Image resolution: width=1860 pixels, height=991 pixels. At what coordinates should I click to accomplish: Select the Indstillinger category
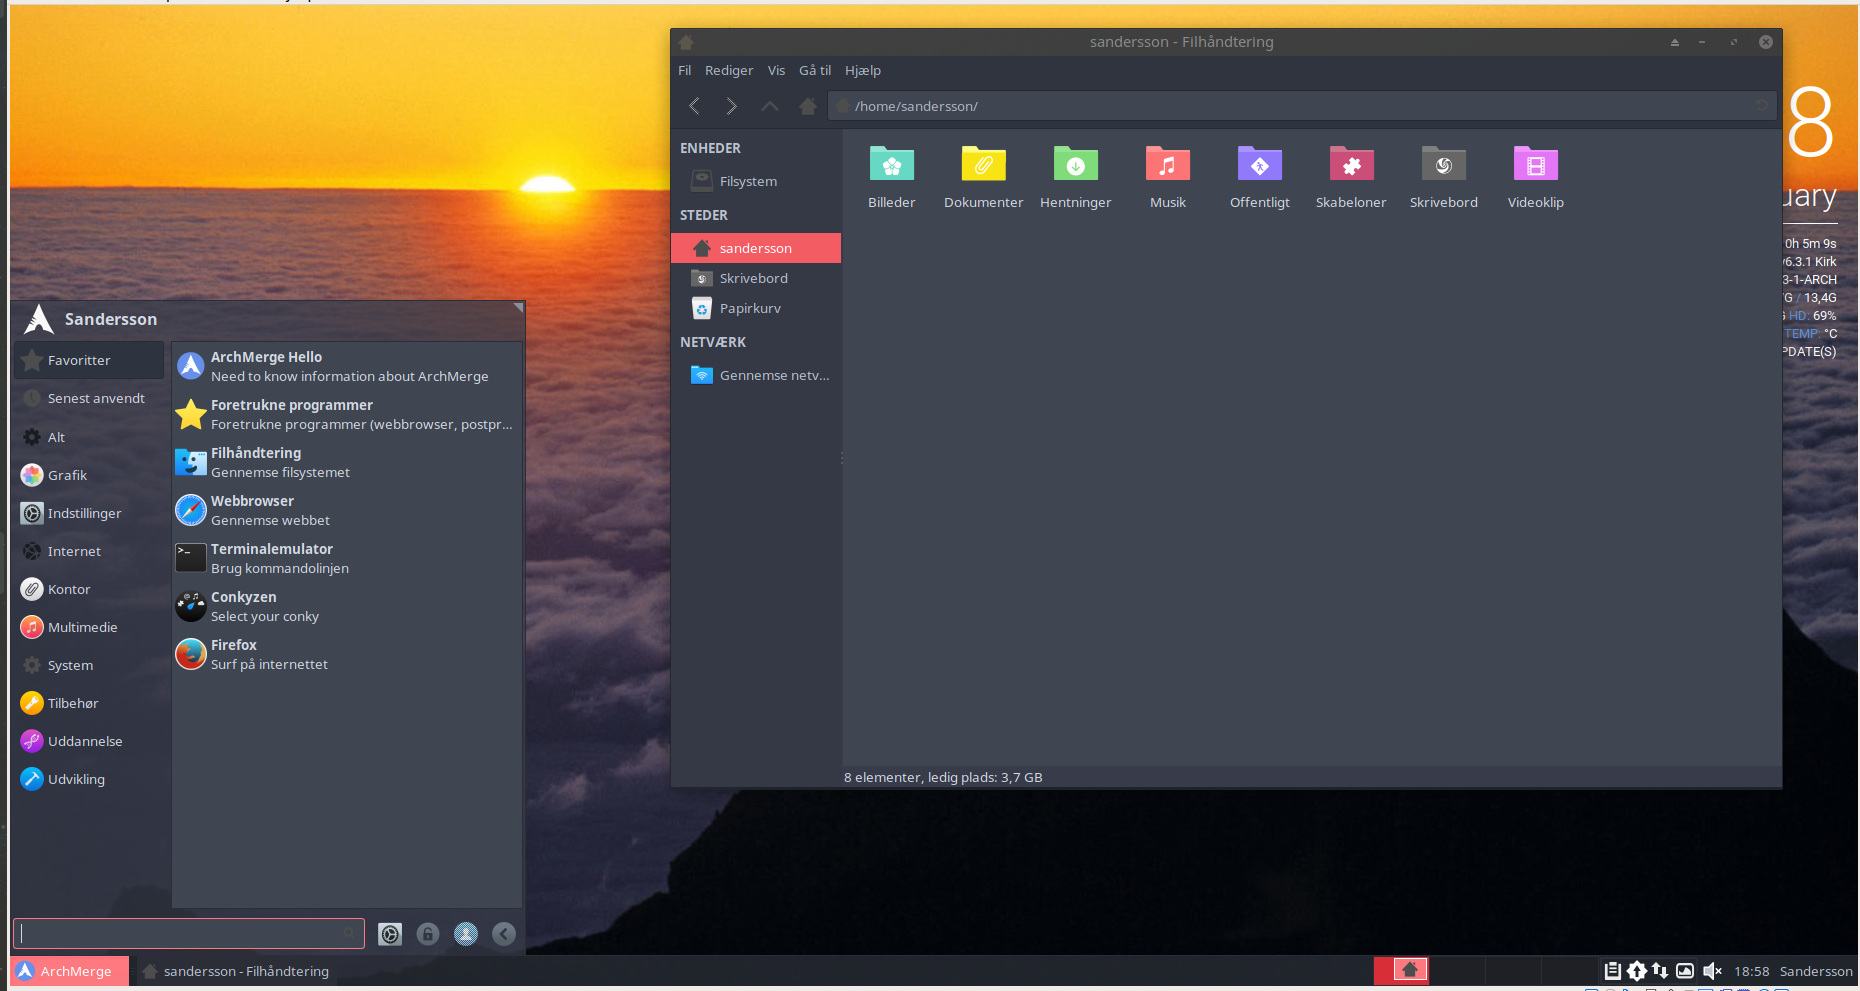click(x=89, y=513)
